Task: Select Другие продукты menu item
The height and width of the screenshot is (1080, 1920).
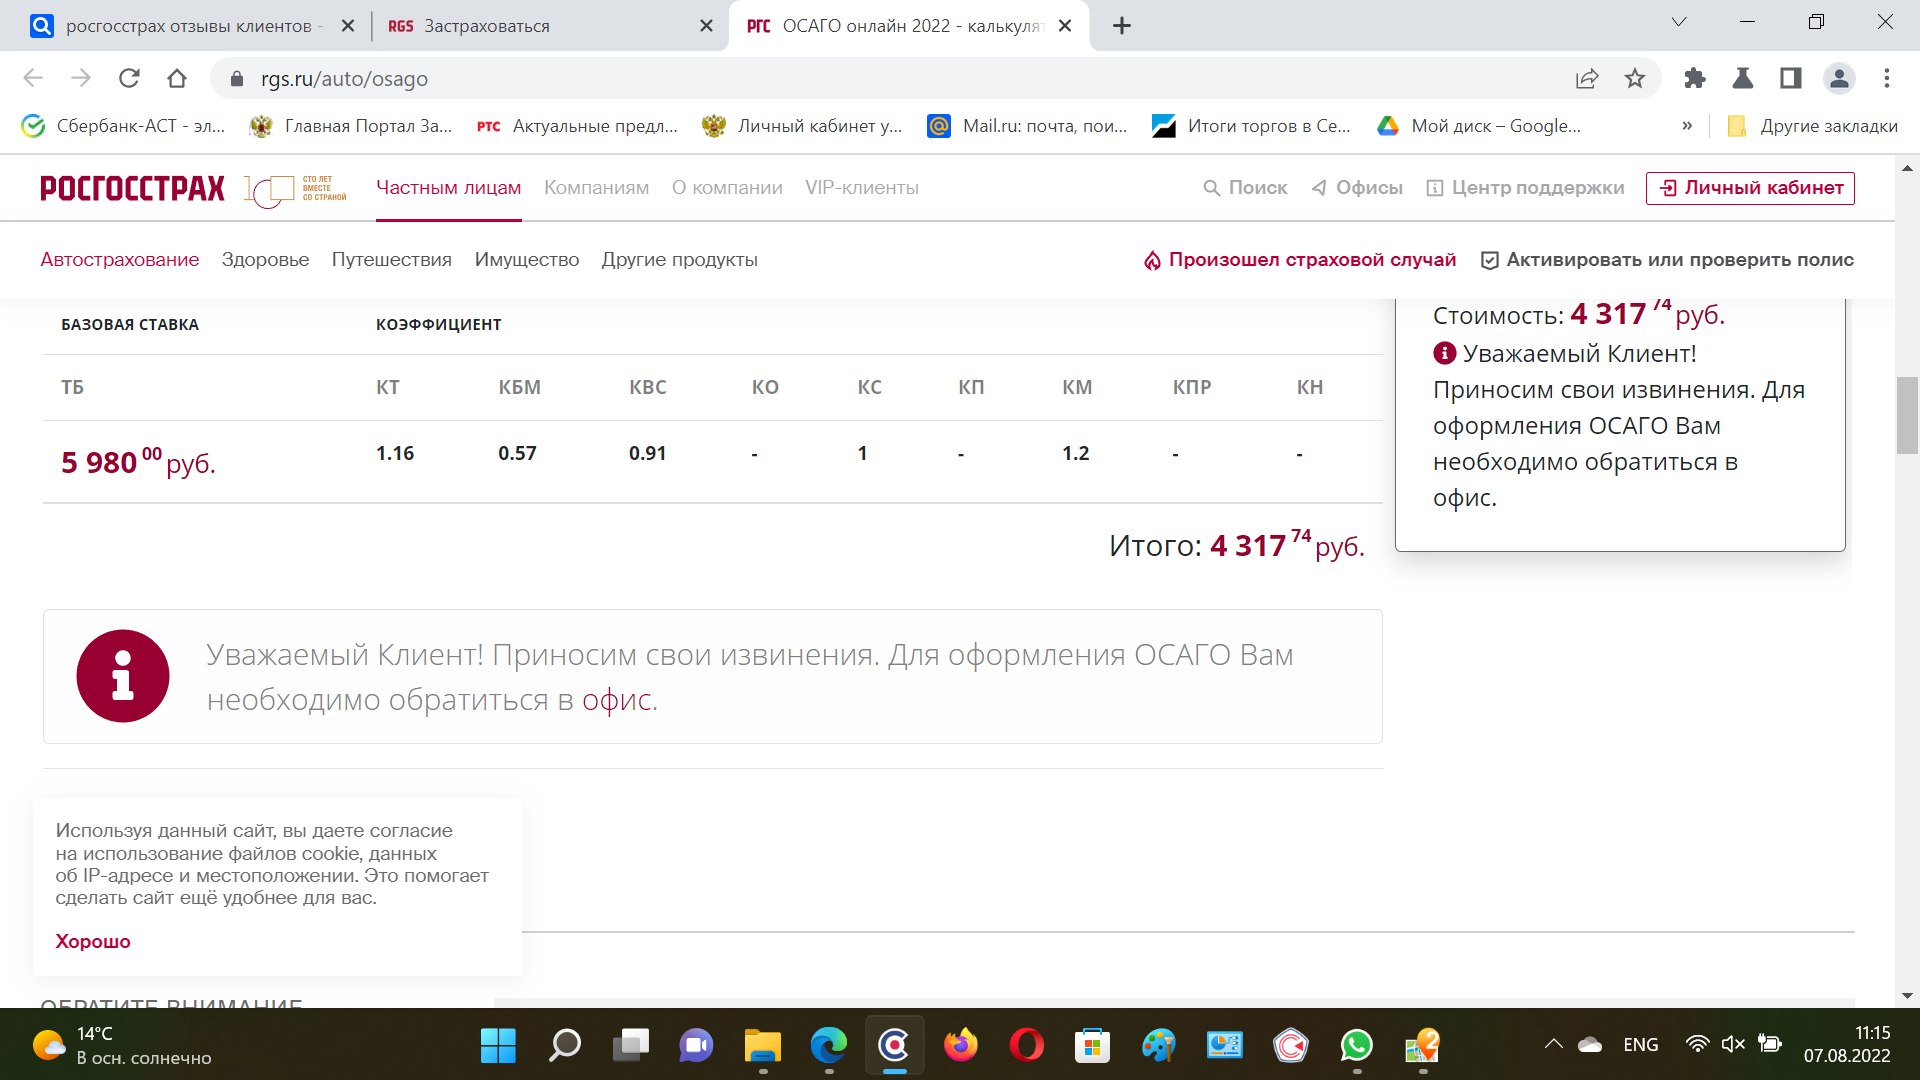Action: [x=680, y=260]
